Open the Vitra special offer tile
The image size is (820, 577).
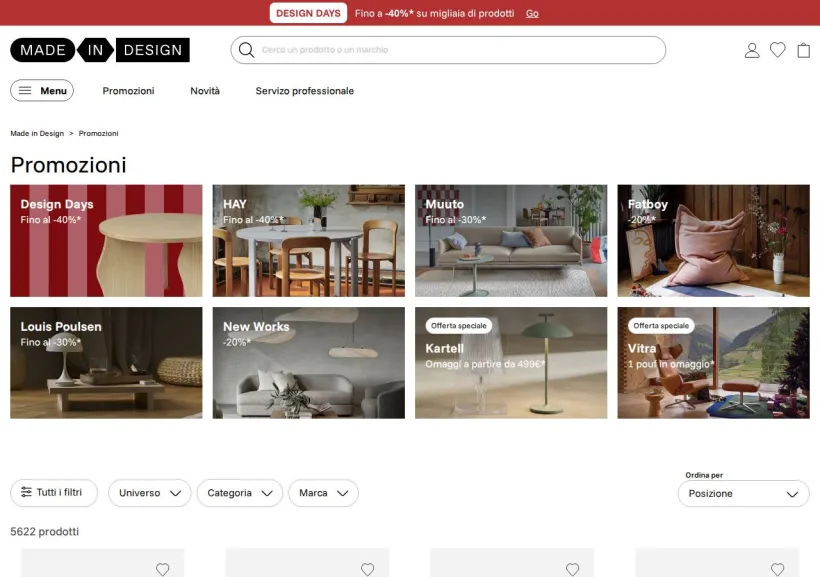click(x=713, y=363)
